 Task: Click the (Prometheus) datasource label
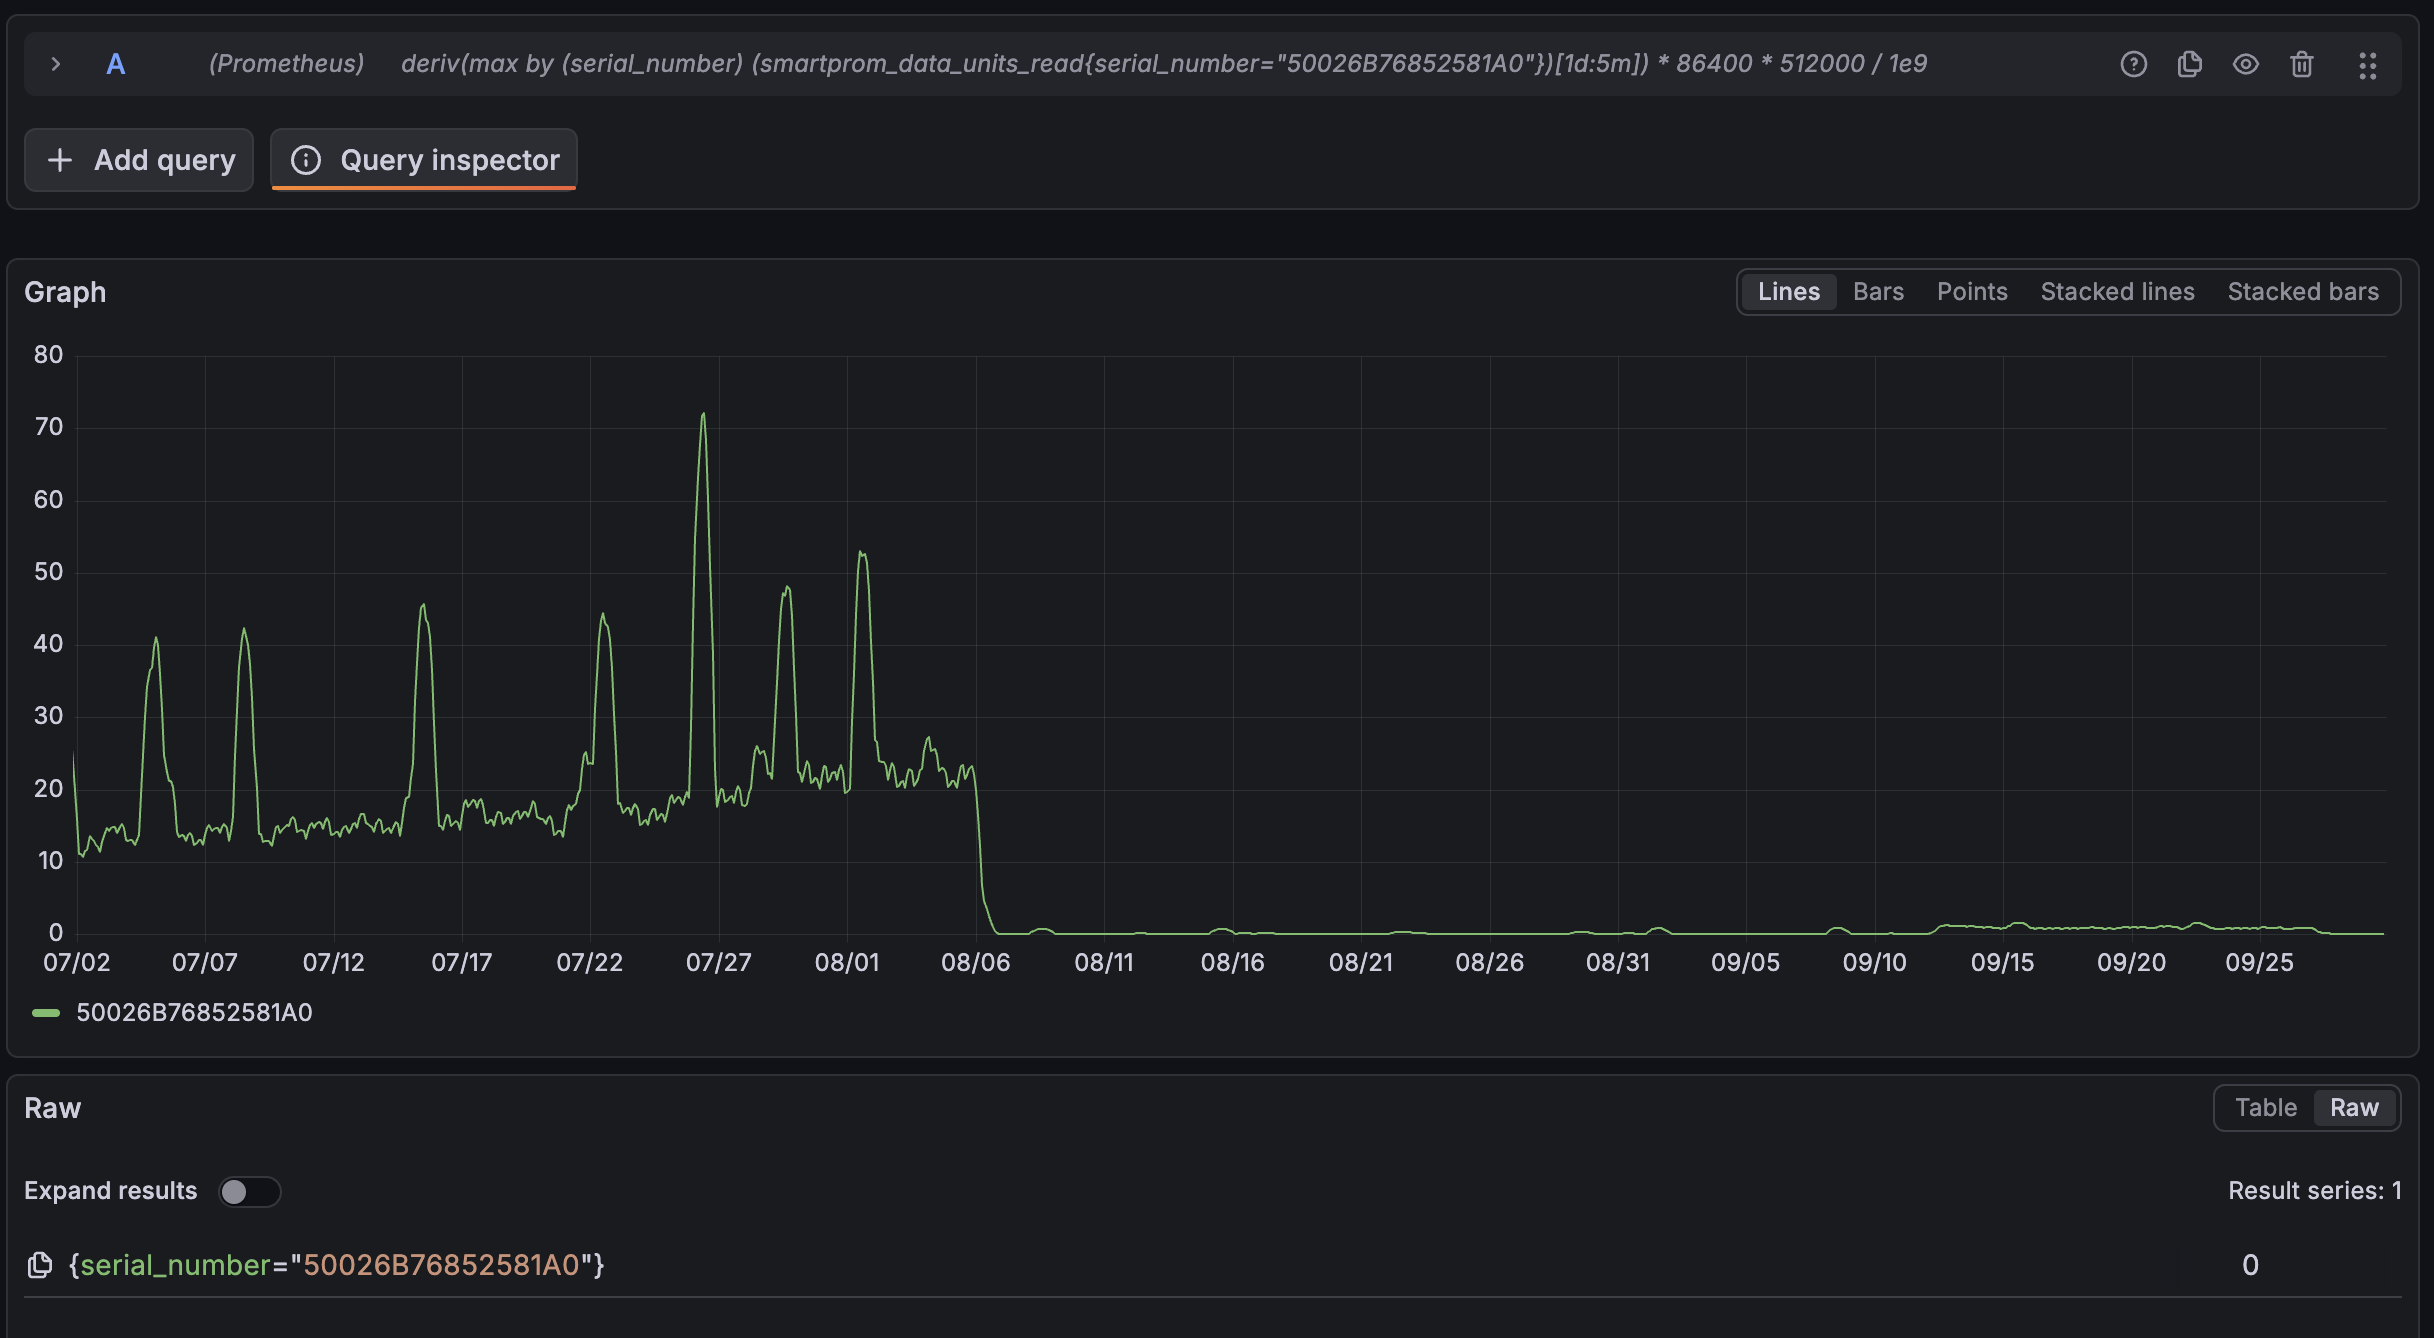click(286, 64)
